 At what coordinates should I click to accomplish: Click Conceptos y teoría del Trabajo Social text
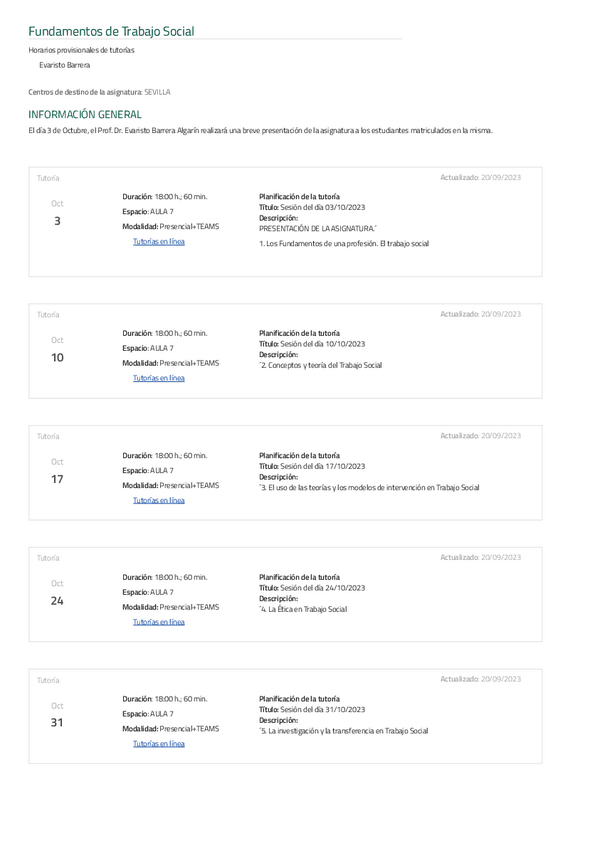click(321, 365)
